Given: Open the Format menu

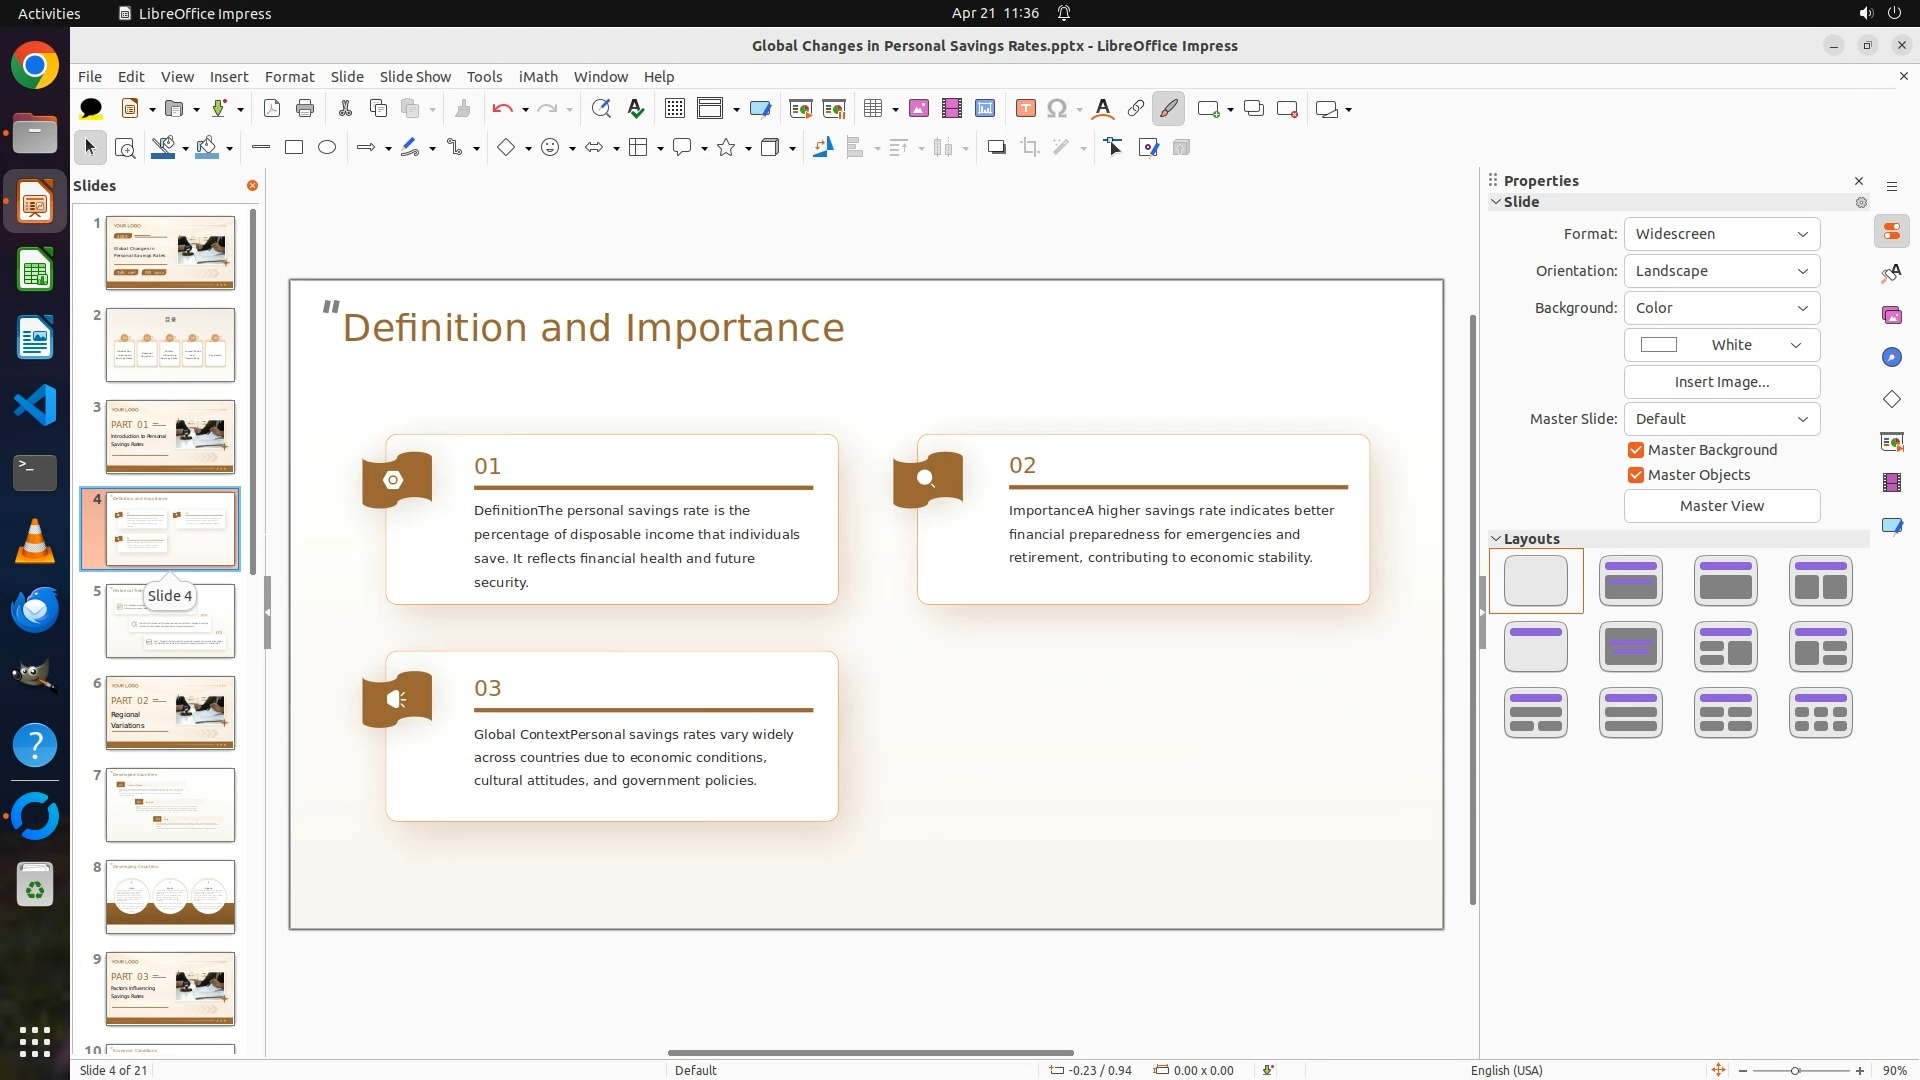Looking at the screenshot, I should [x=289, y=77].
